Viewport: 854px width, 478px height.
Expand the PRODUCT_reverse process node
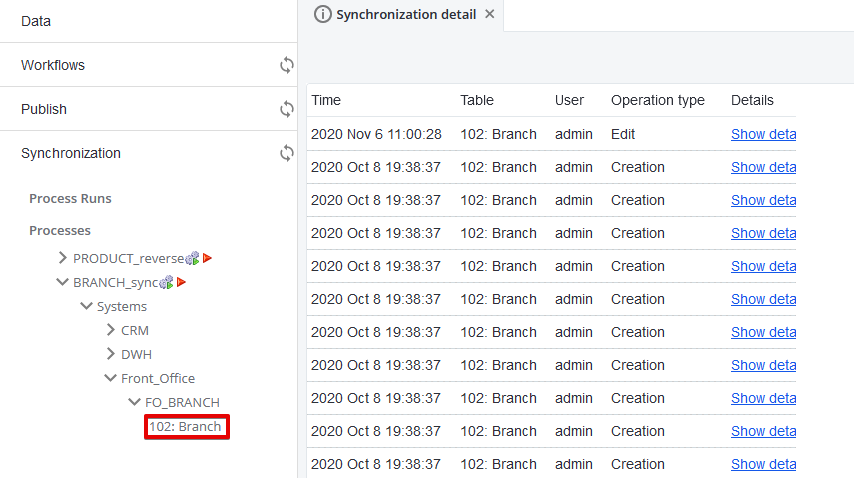63,258
